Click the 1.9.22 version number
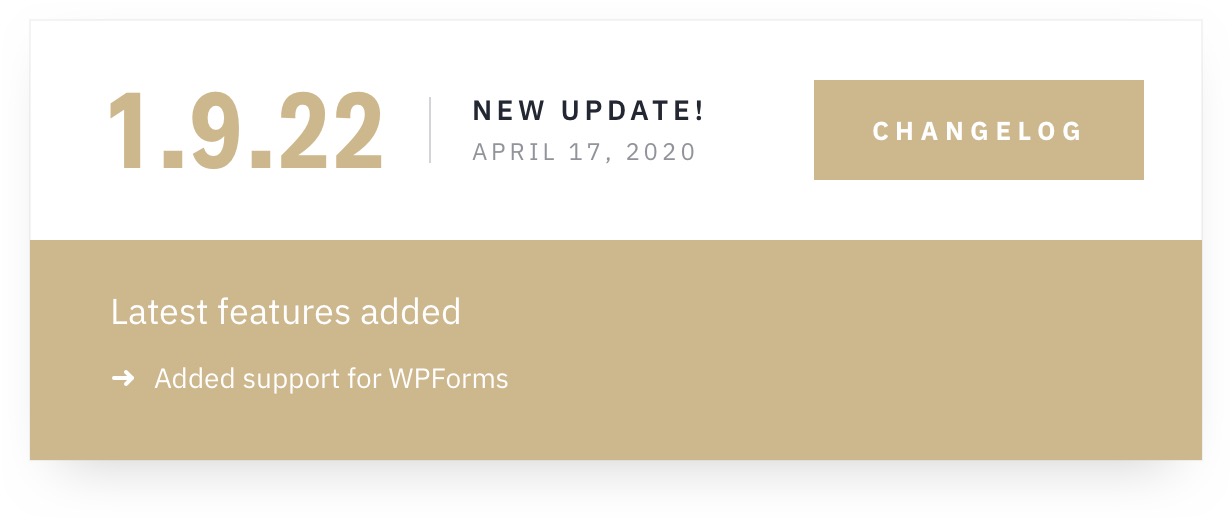 coord(246,132)
